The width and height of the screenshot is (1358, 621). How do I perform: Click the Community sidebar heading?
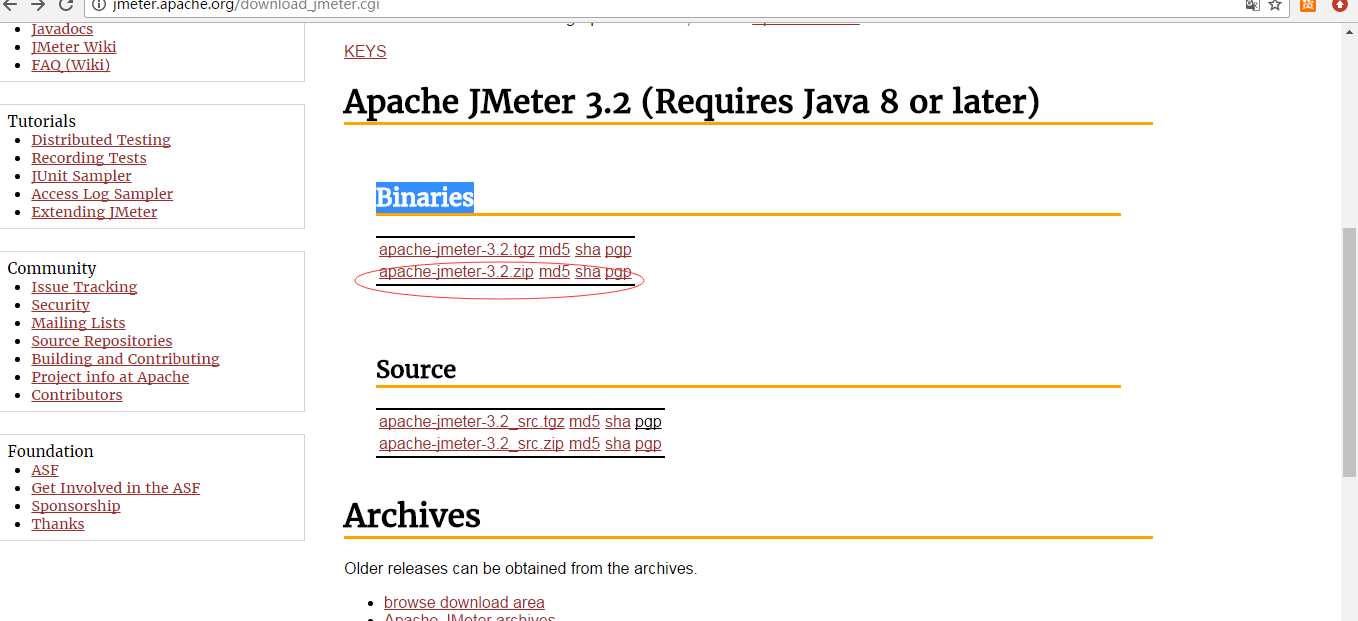point(52,268)
